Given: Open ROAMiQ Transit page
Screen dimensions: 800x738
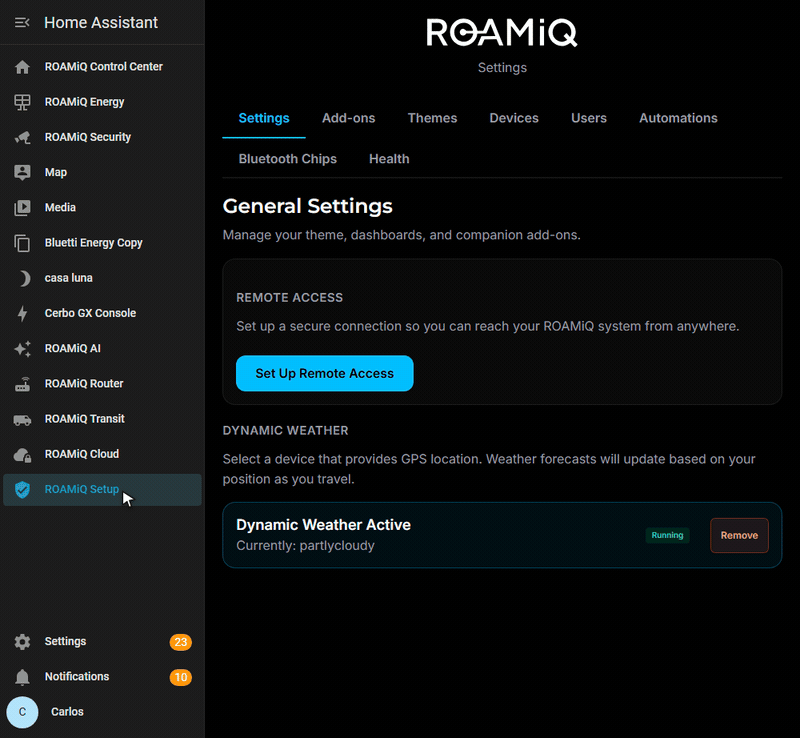Looking at the screenshot, I should [84, 419].
